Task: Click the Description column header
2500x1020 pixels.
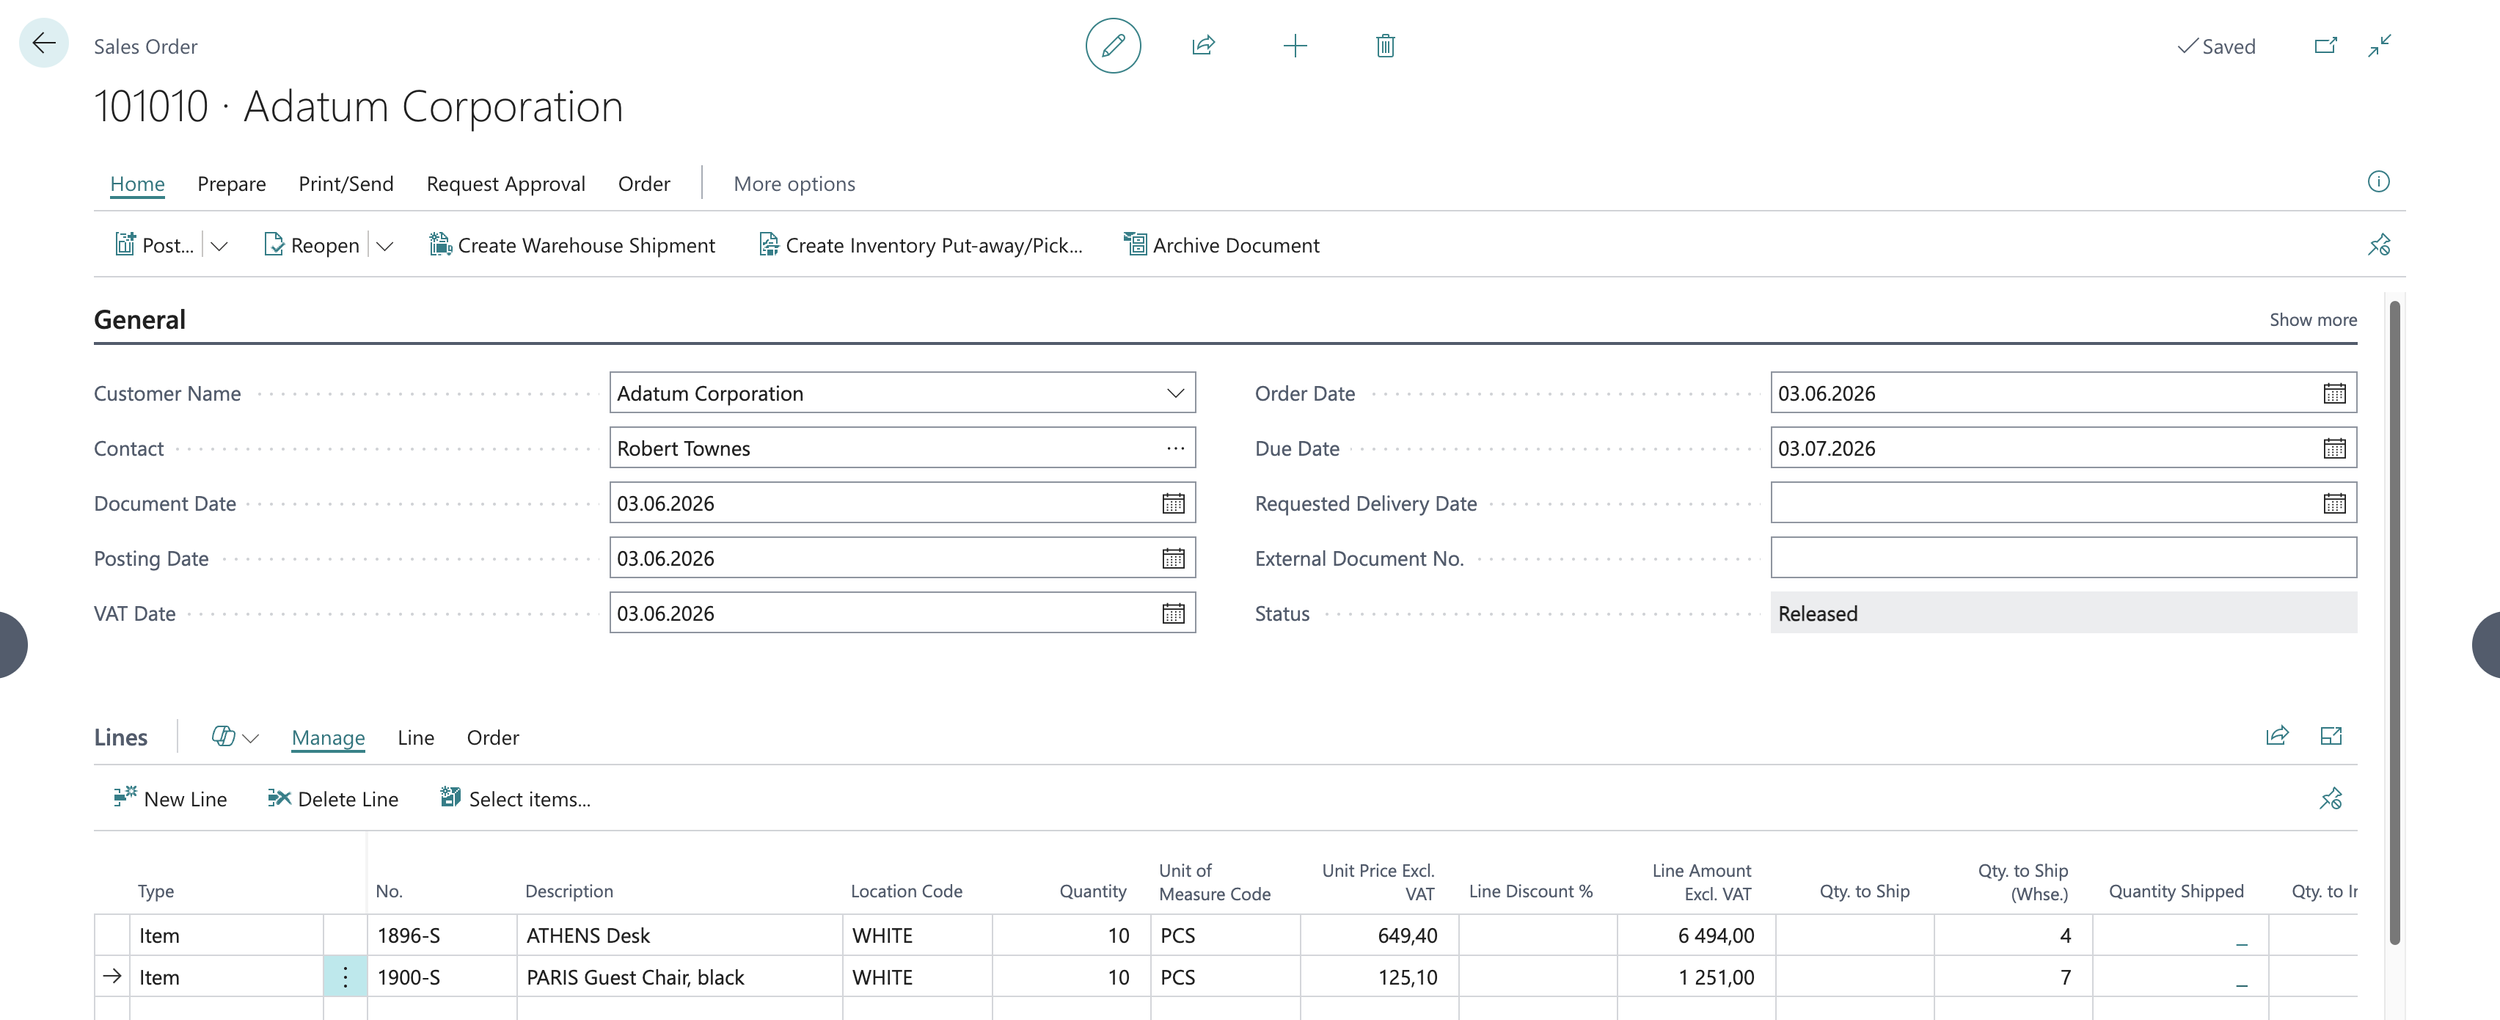Action: point(569,891)
